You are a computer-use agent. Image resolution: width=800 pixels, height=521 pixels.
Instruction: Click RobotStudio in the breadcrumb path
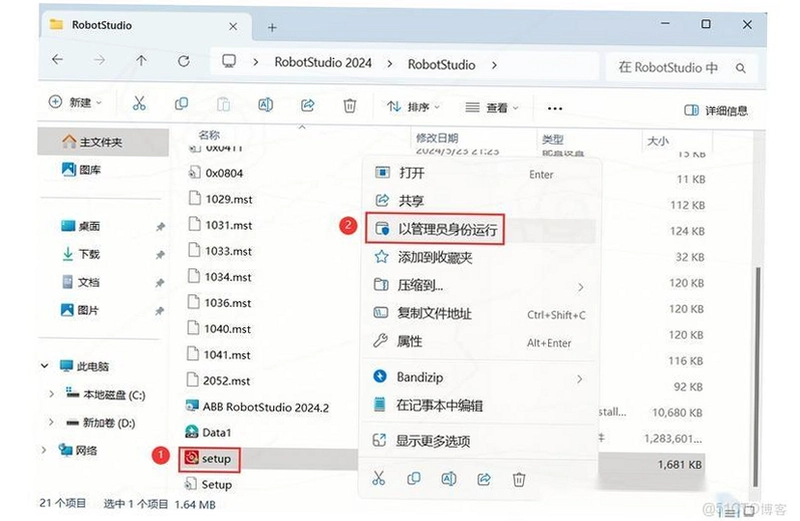click(x=441, y=65)
